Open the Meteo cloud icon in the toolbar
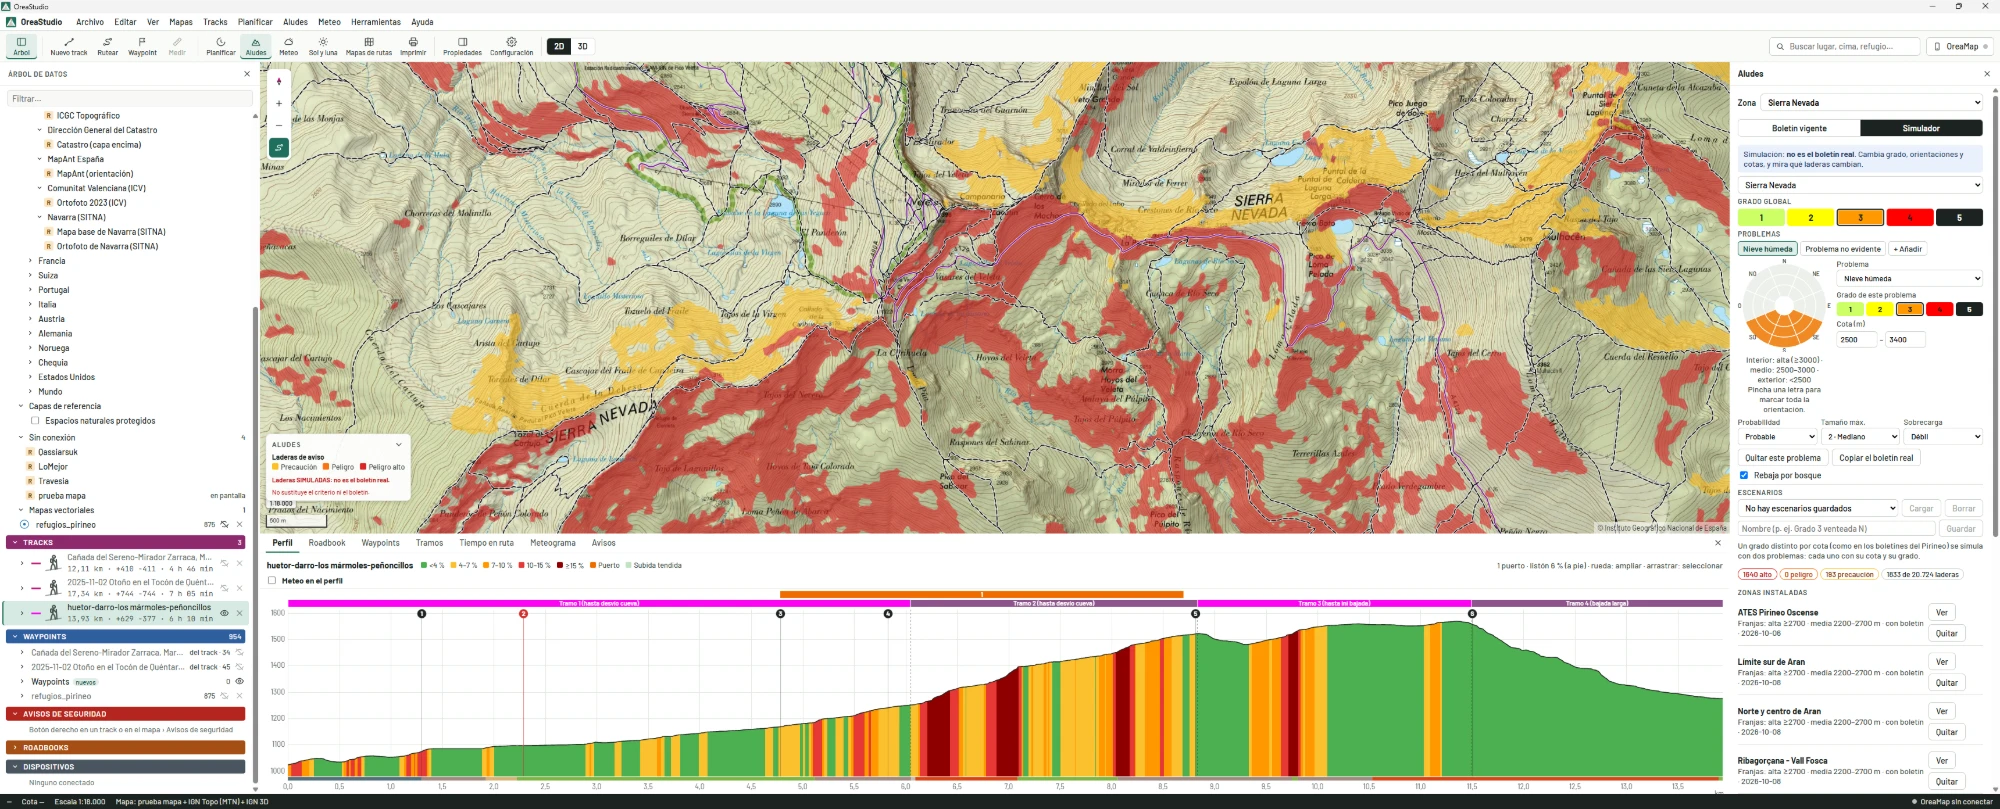This screenshot has height=809, width=2000. point(289,46)
